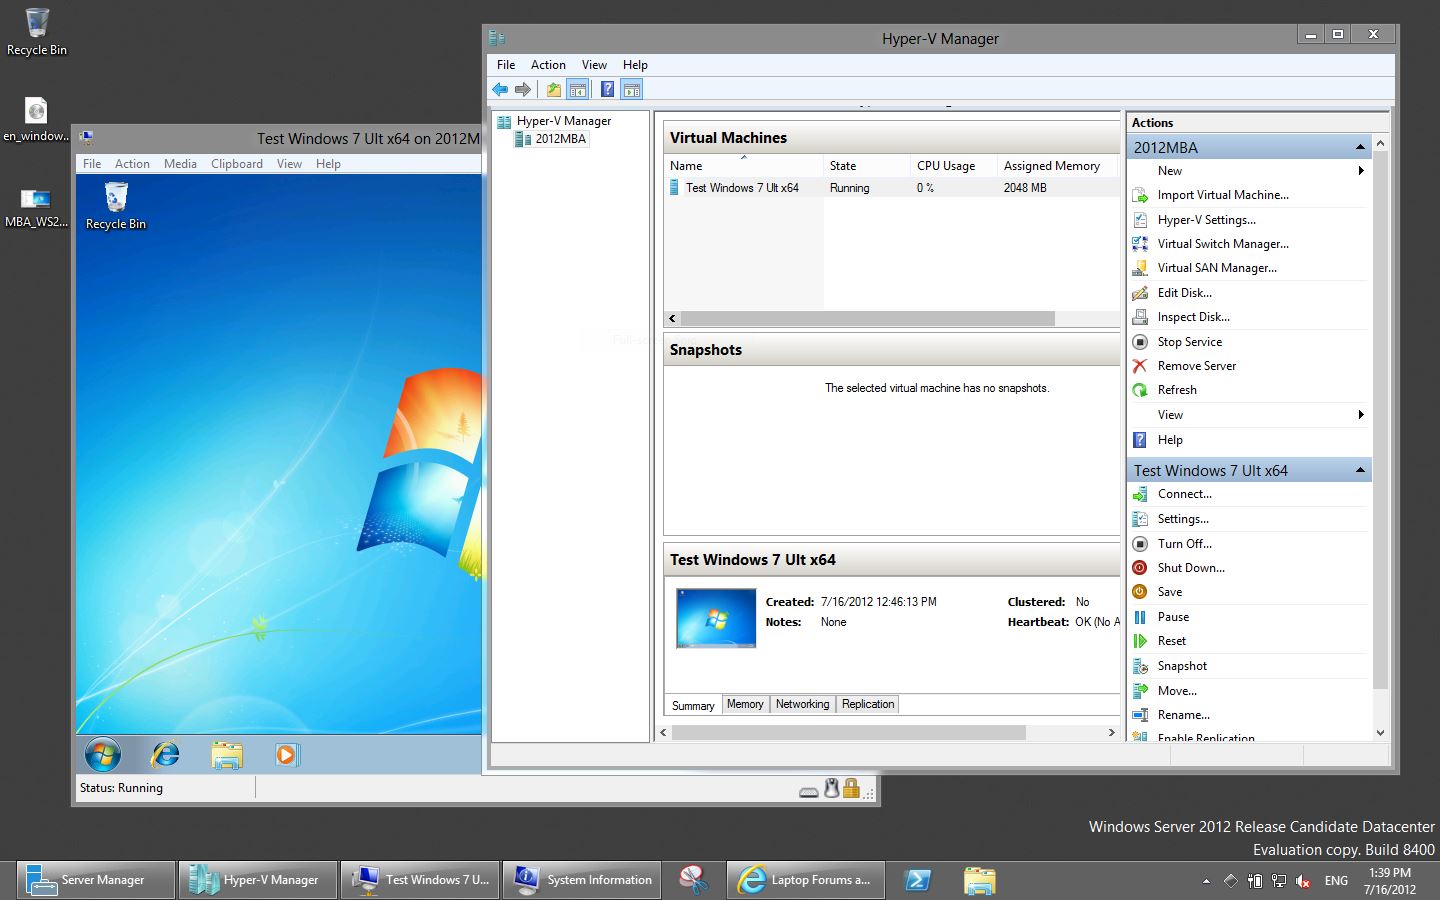Switch to the Replication tab
This screenshot has width=1440, height=900.
(x=868, y=704)
